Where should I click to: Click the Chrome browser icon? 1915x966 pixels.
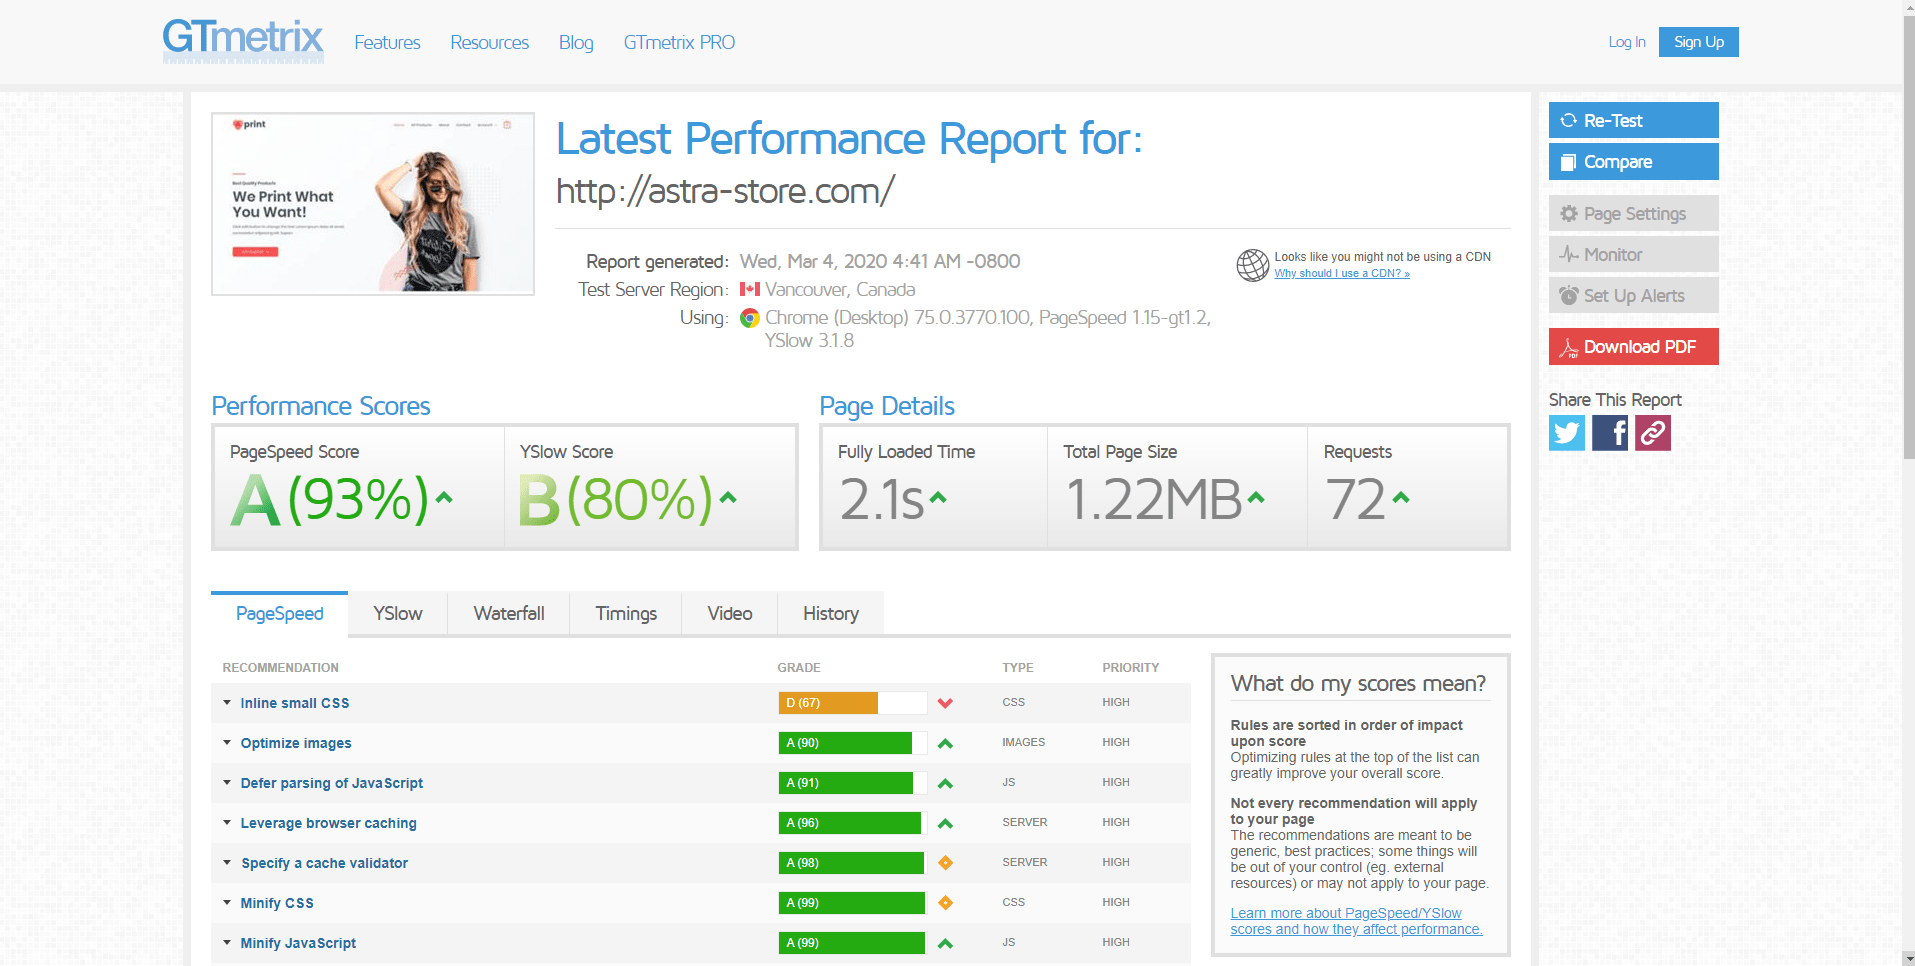750,318
